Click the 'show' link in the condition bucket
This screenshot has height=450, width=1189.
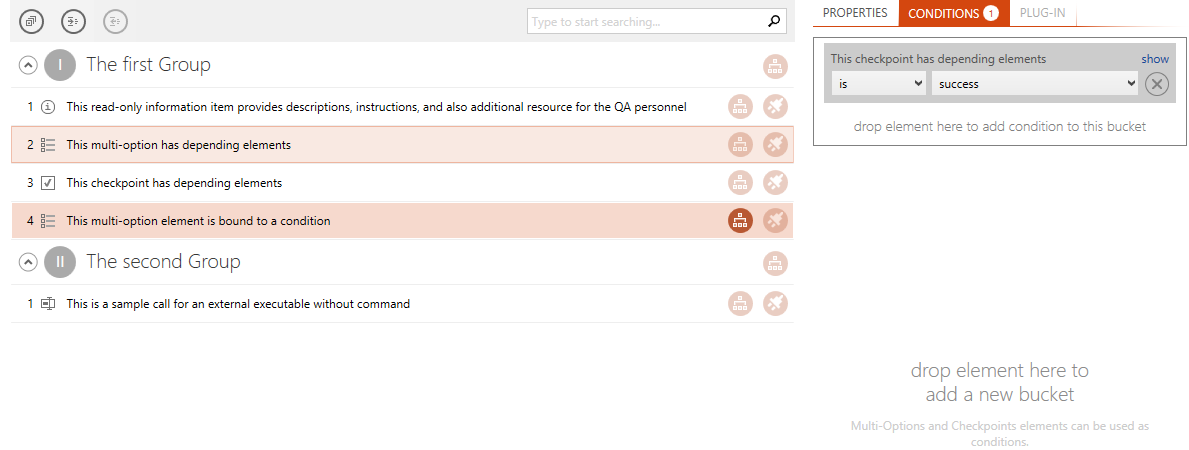tap(1155, 58)
